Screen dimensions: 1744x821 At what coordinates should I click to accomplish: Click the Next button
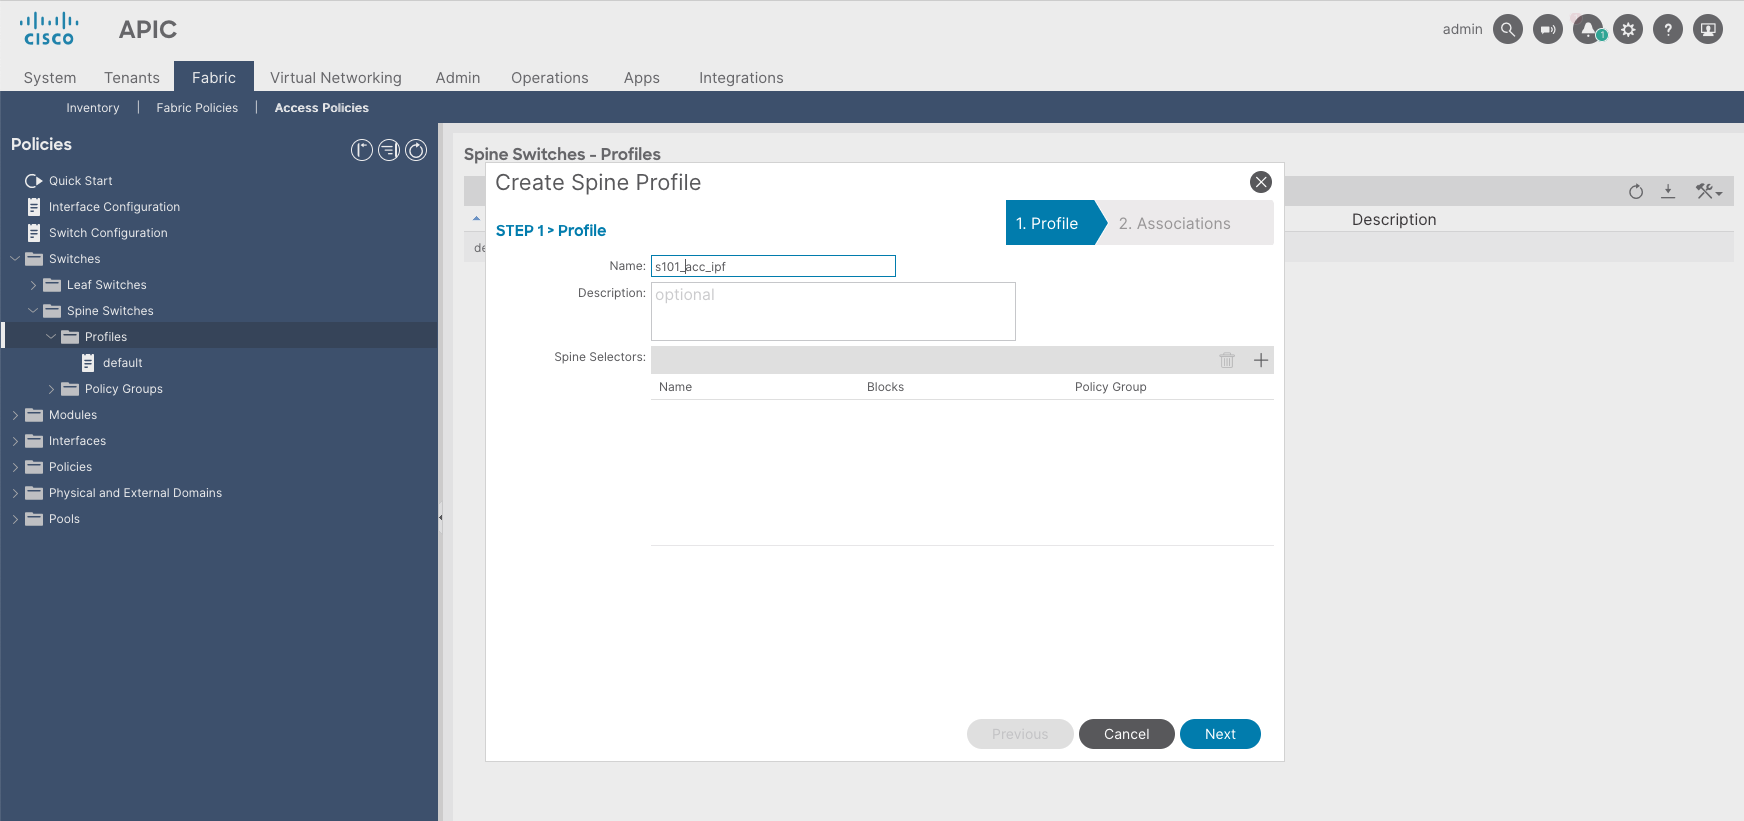(1220, 734)
